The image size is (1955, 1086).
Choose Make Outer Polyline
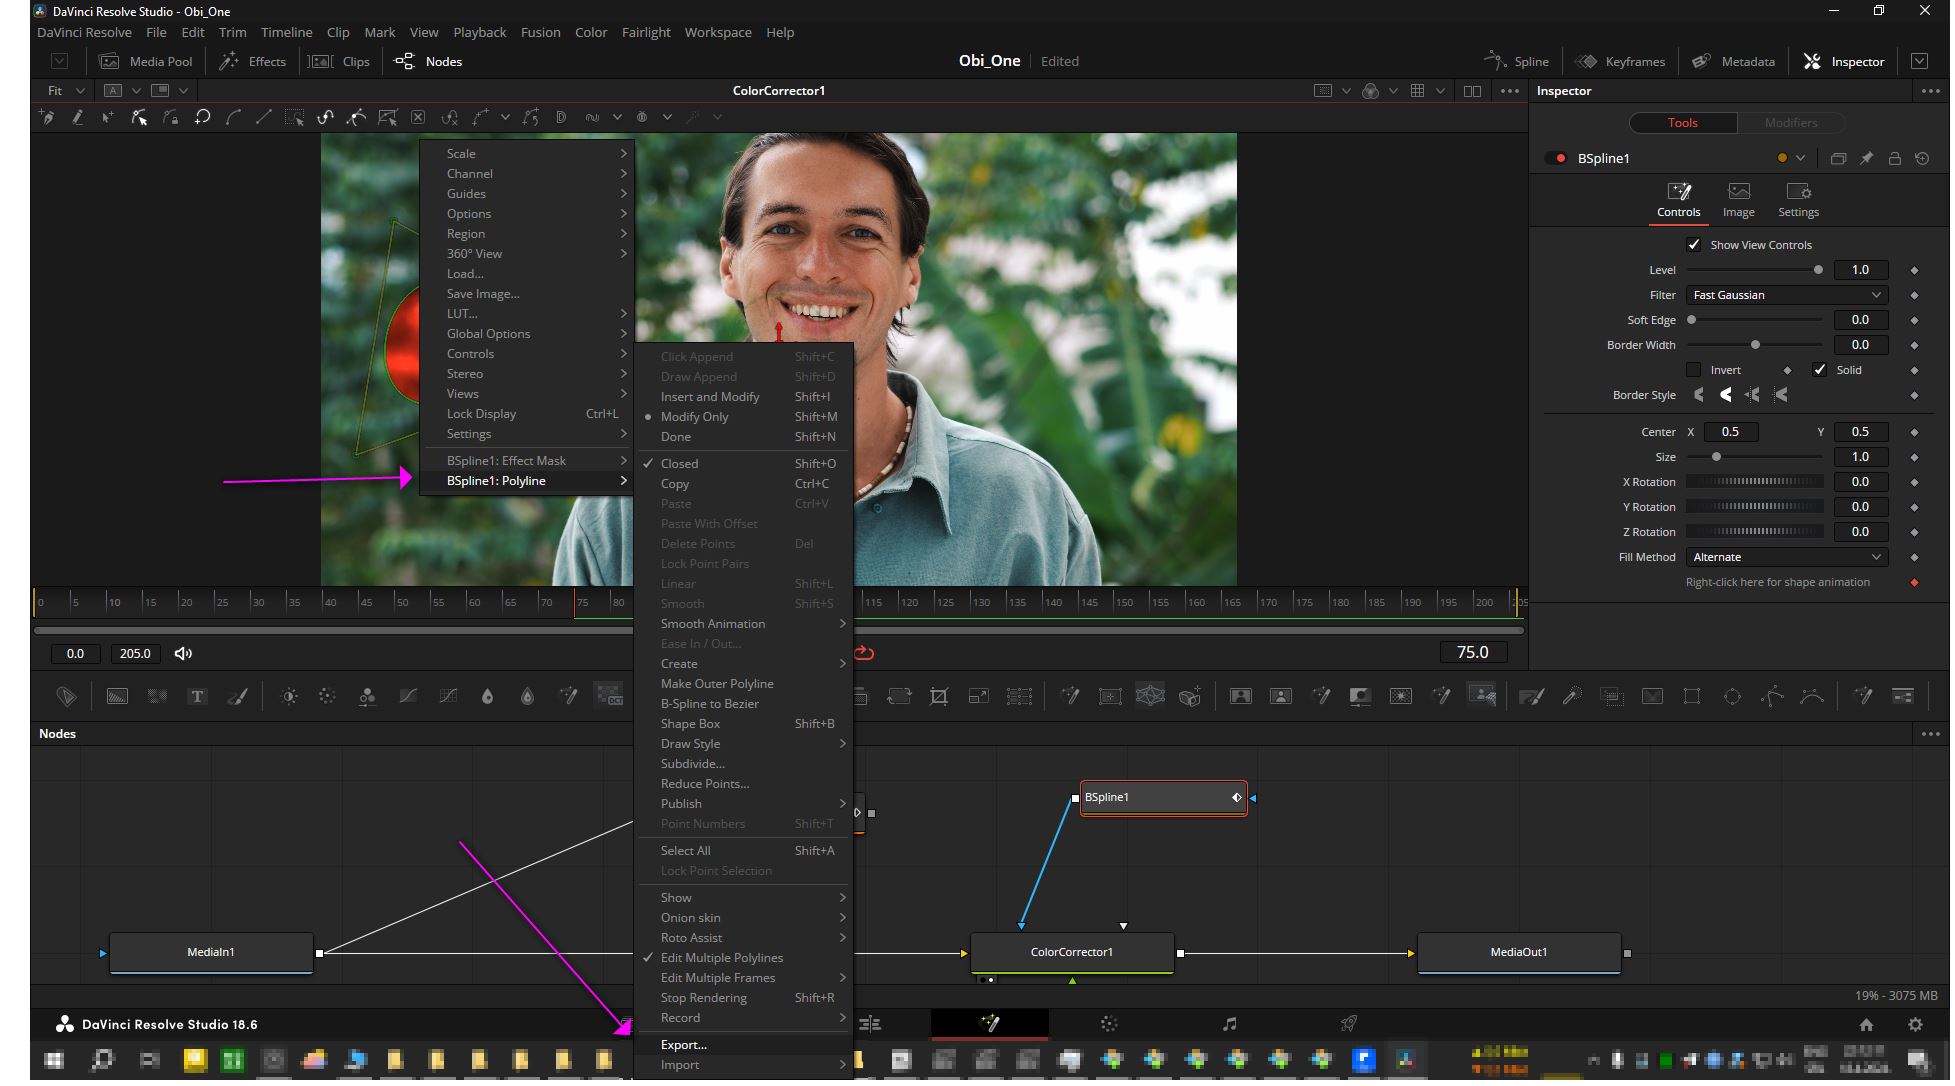tap(743, 683)
